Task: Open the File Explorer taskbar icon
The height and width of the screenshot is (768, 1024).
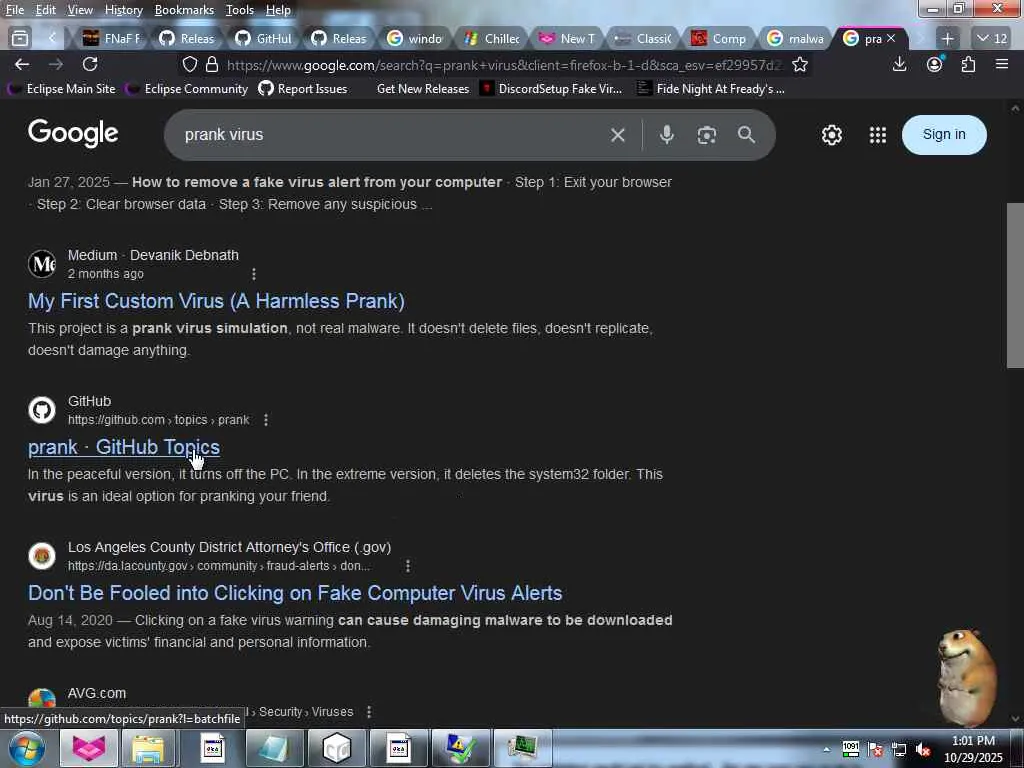Action: [x=148, y=748]
